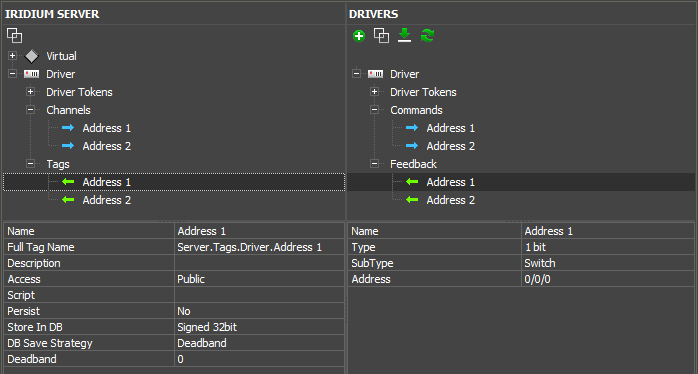Viewport: 698px width, 374px height.
Task: Open the SubType value 'Switch'
Action: coord(608,263)
